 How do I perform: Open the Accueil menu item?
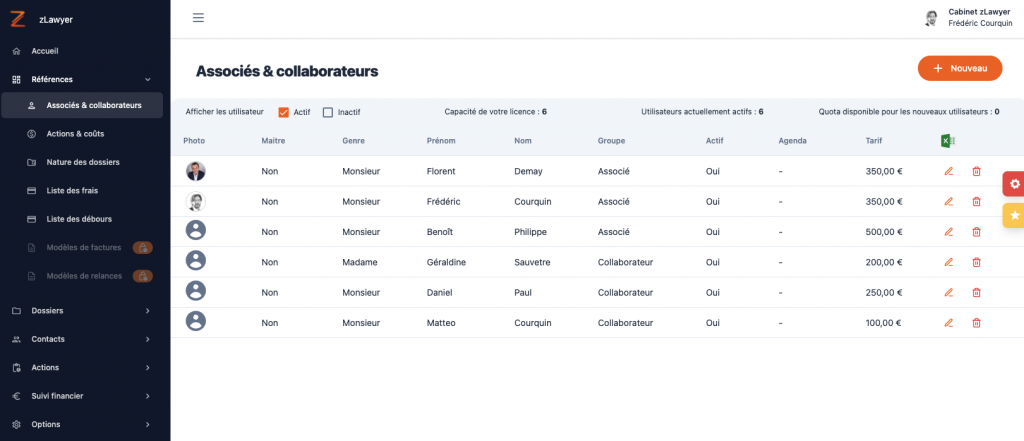tap(45, 50)
